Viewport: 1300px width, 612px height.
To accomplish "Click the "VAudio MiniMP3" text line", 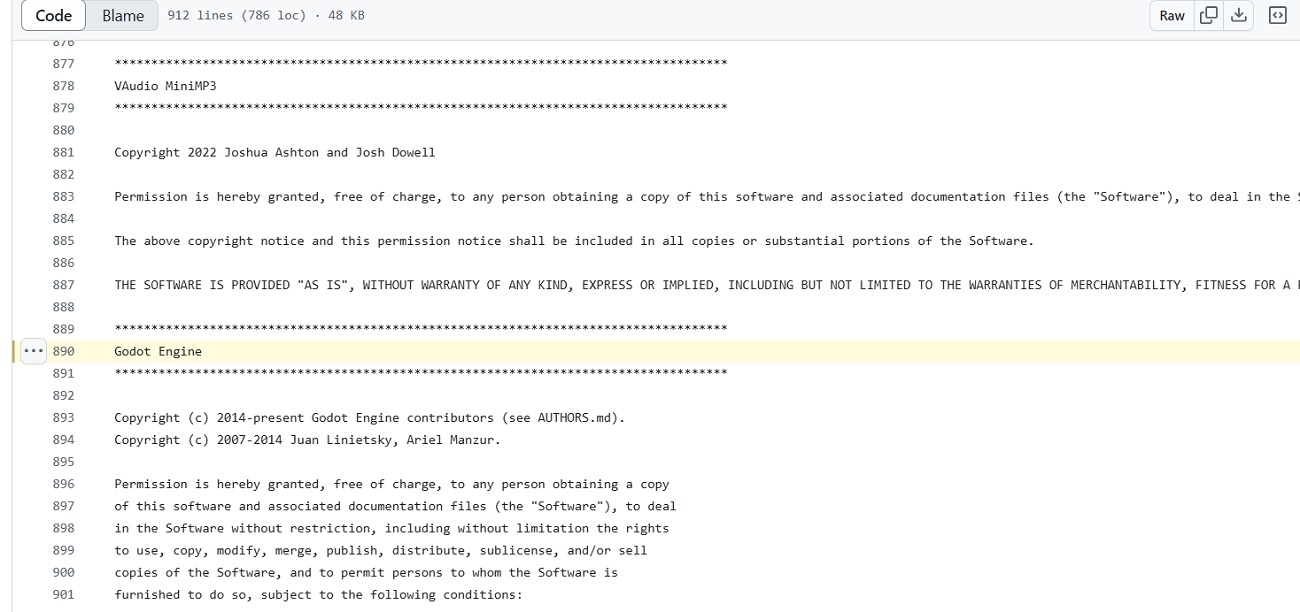I will (x=165, y=86).
